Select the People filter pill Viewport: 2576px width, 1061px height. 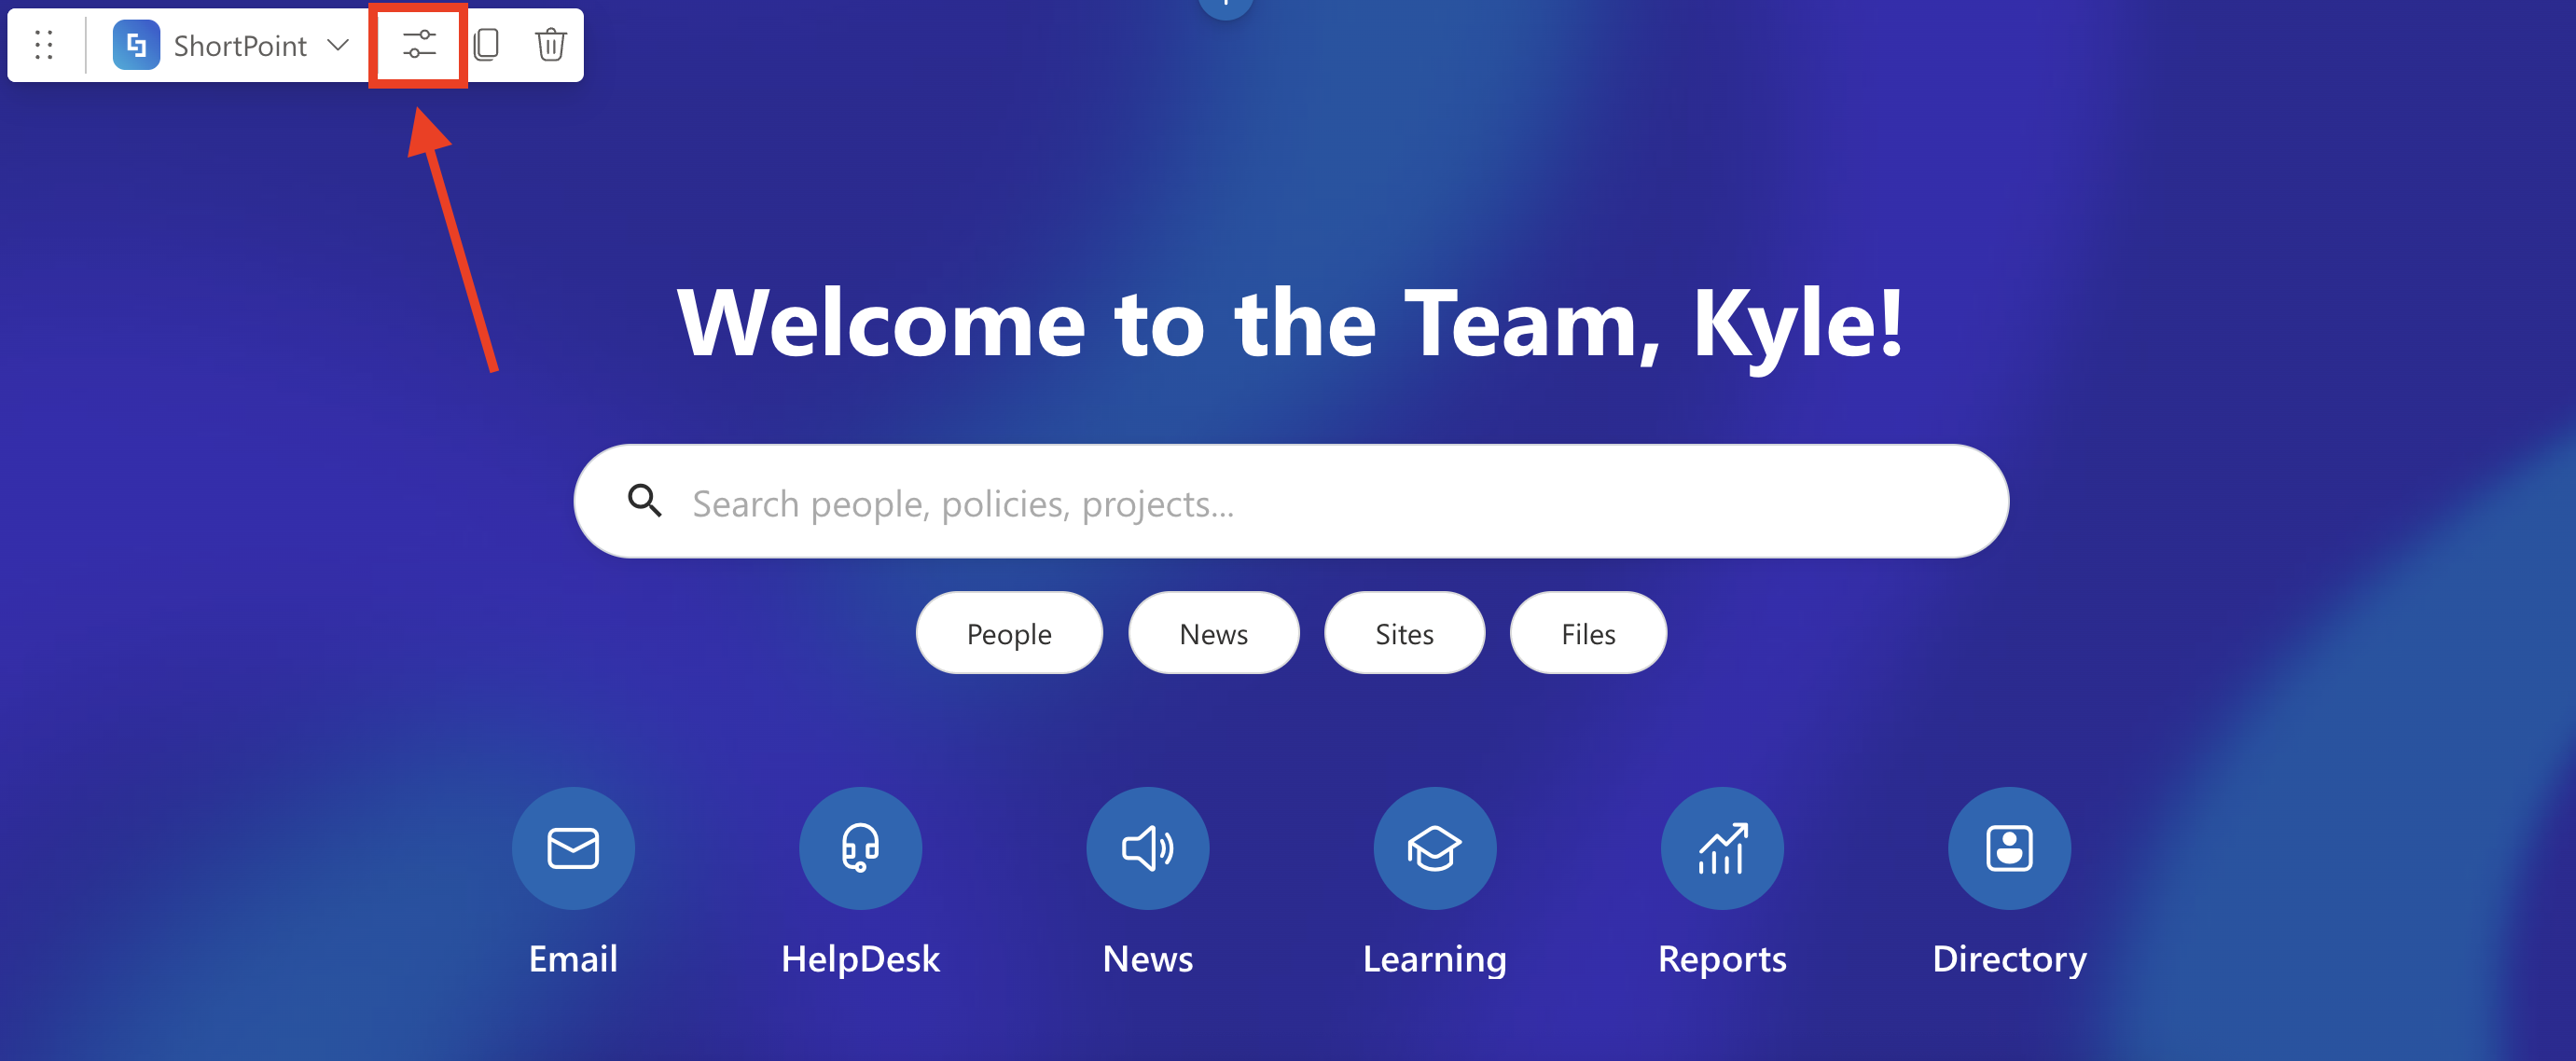click(1008, 633)
